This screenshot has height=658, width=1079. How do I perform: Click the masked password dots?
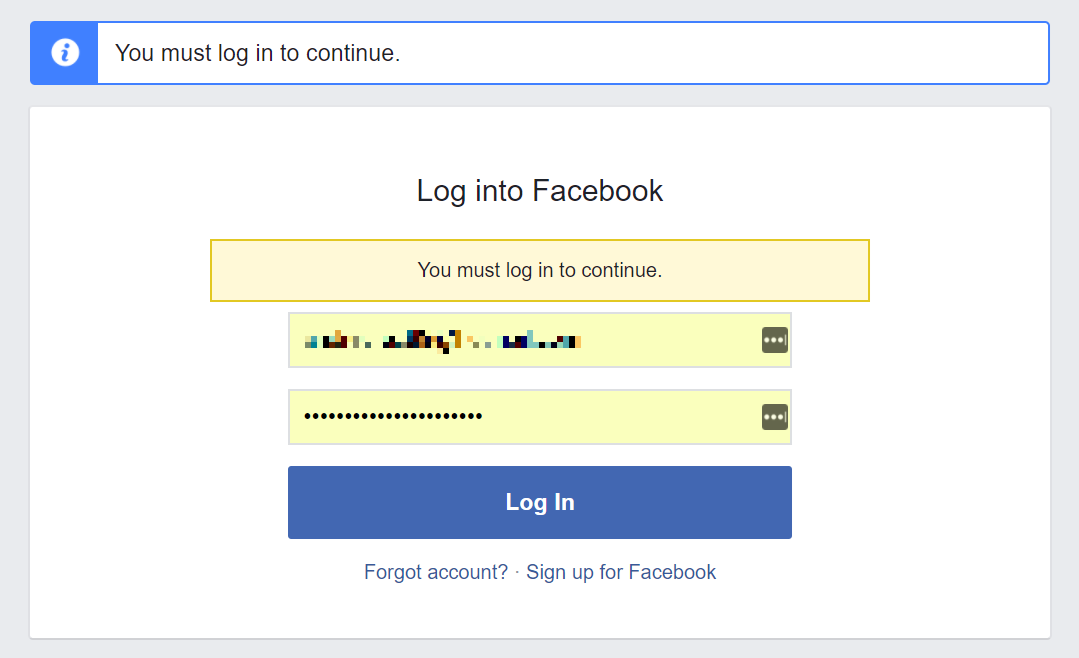(x=390, y=413)
